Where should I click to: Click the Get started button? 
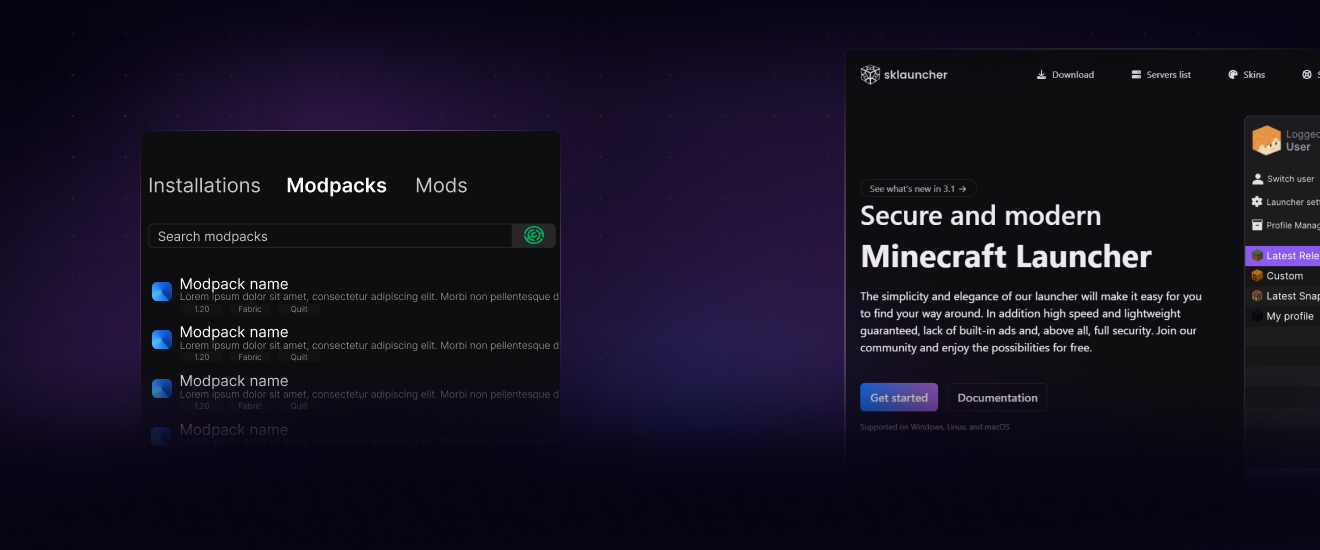[x=899, y=398]
